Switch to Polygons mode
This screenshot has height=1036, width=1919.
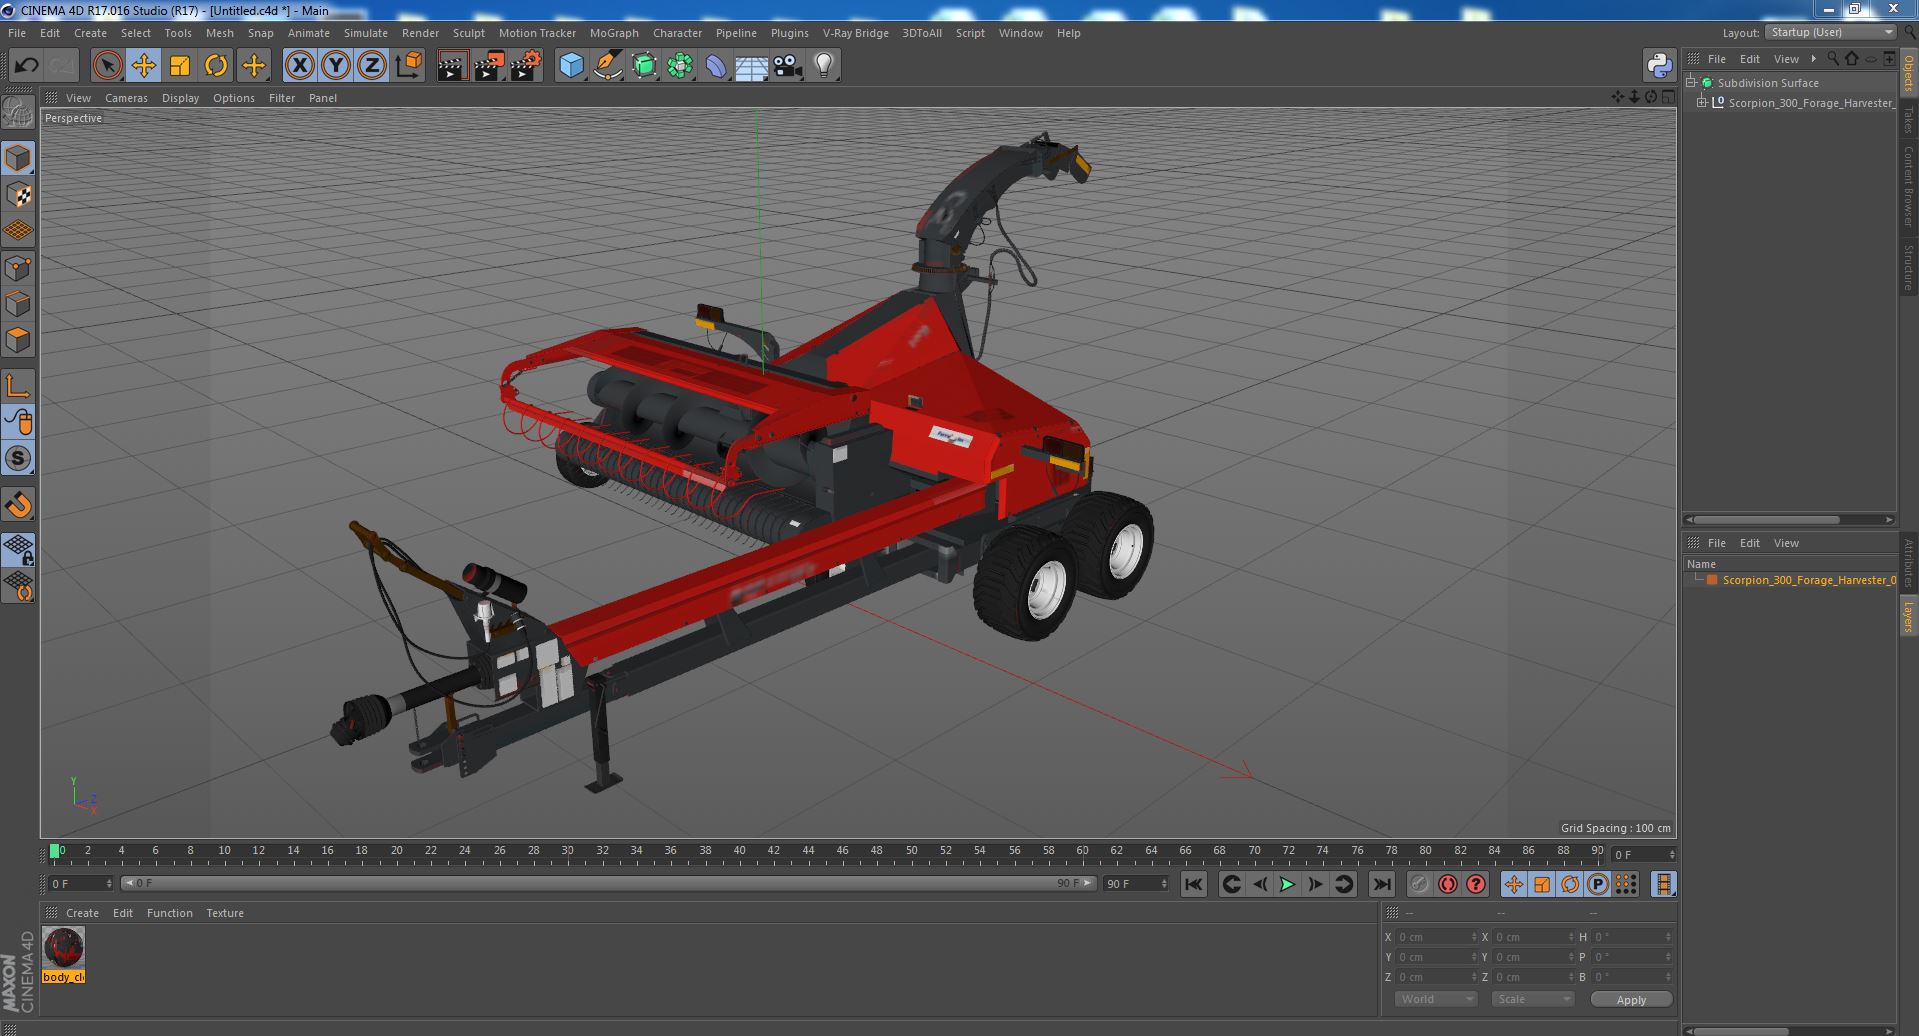click(x=18, y=340)
